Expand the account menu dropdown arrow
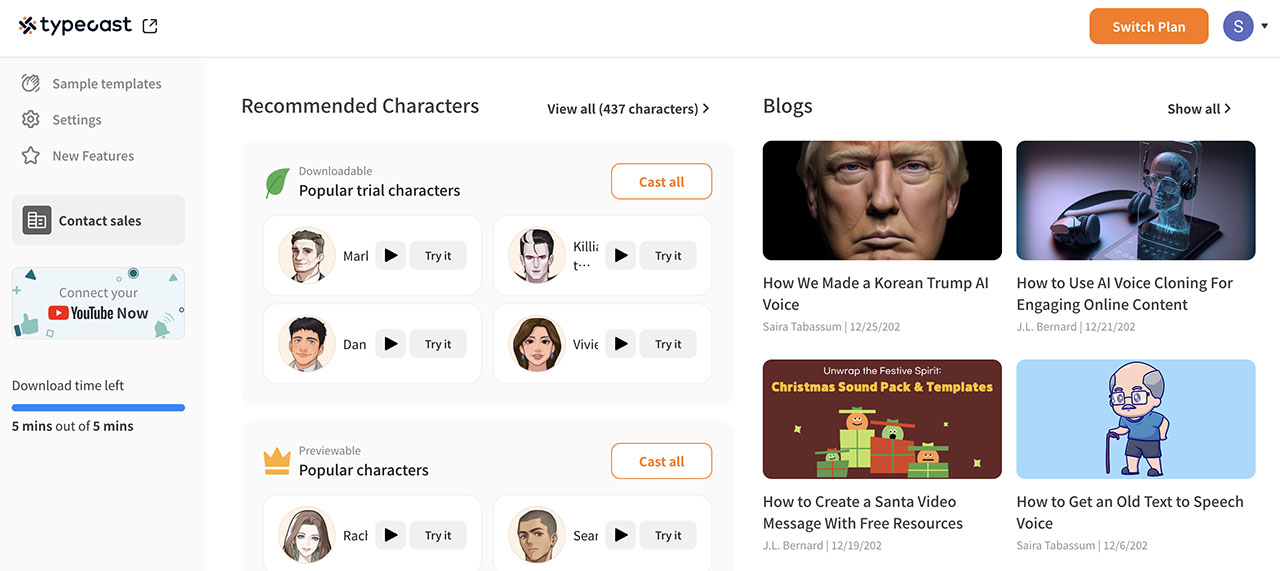The width and height of the screenshot is (1280, 571). [1264, 27]
